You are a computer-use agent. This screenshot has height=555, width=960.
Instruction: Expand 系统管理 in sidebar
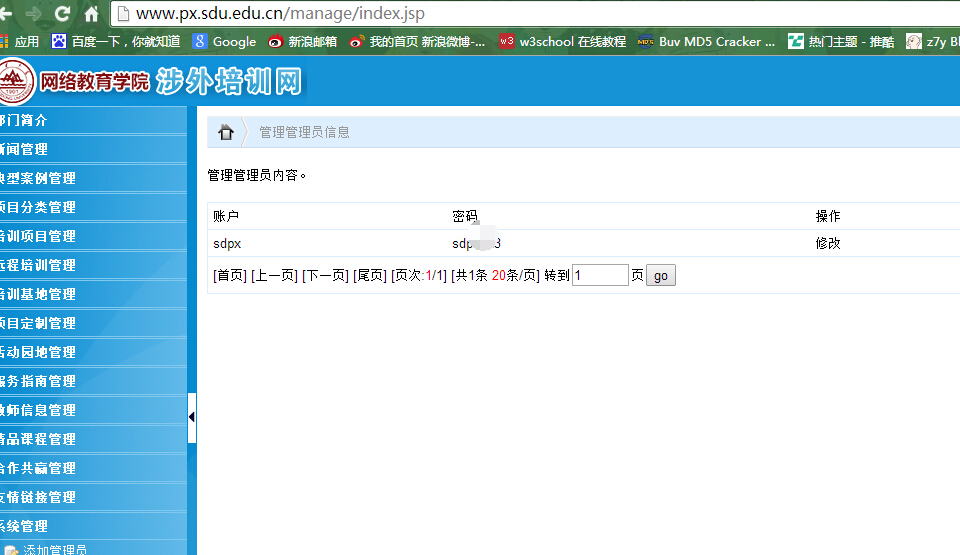tap(93, 526)
